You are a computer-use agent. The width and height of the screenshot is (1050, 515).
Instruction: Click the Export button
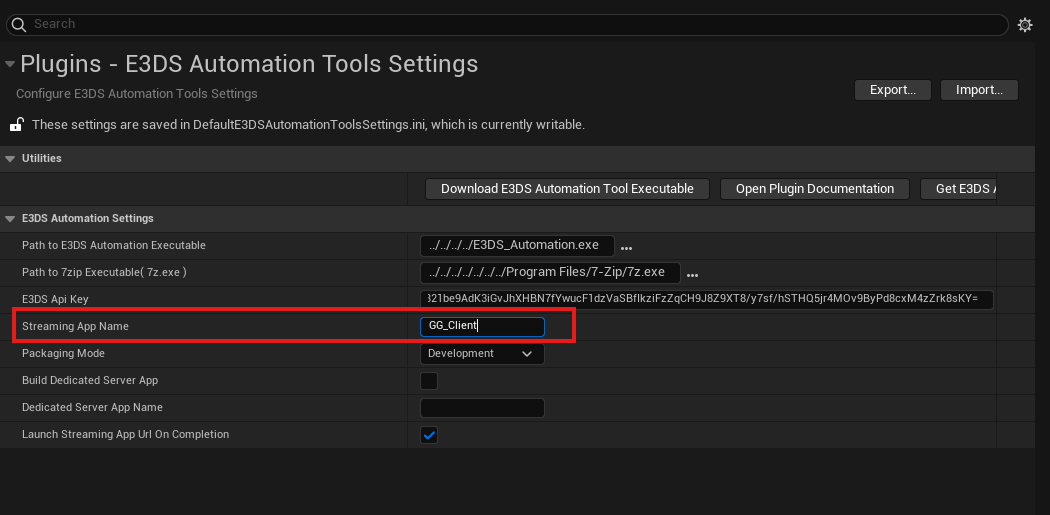point(892,90)
